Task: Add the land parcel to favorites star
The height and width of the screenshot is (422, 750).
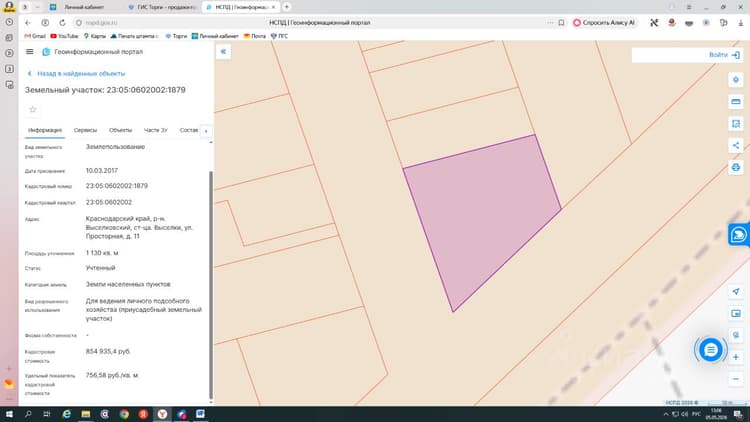Action: [x=33, y=110]
